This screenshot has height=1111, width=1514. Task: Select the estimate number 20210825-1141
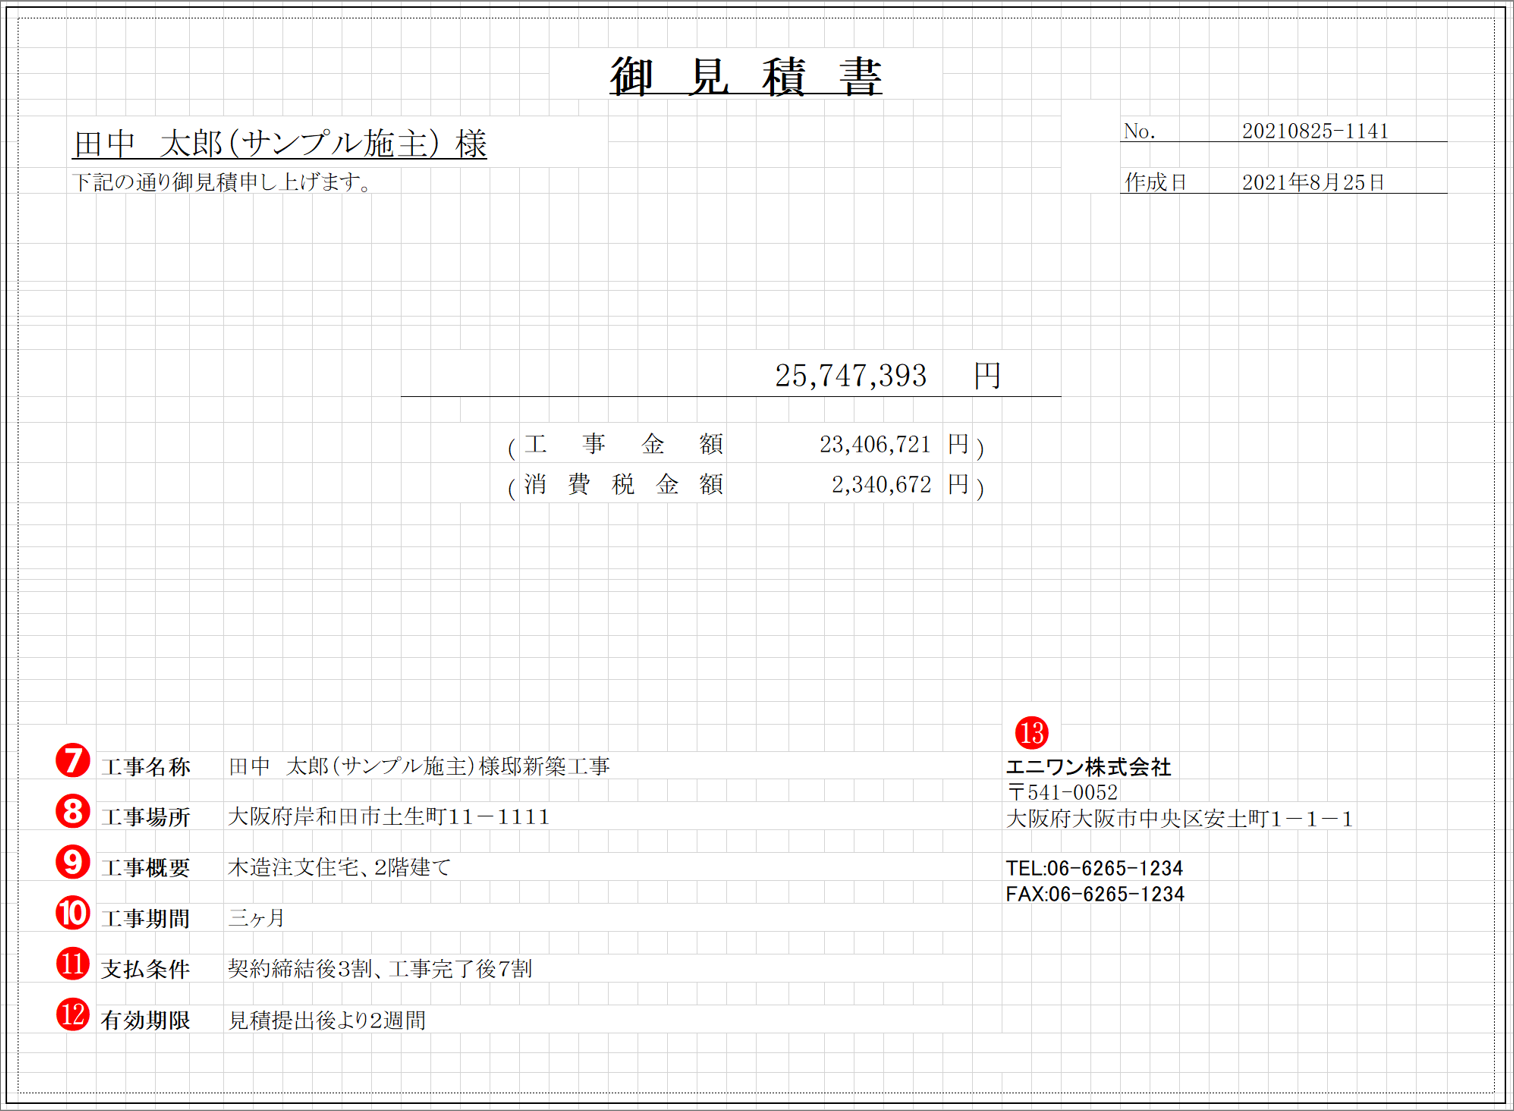(x=1317, y=129)
